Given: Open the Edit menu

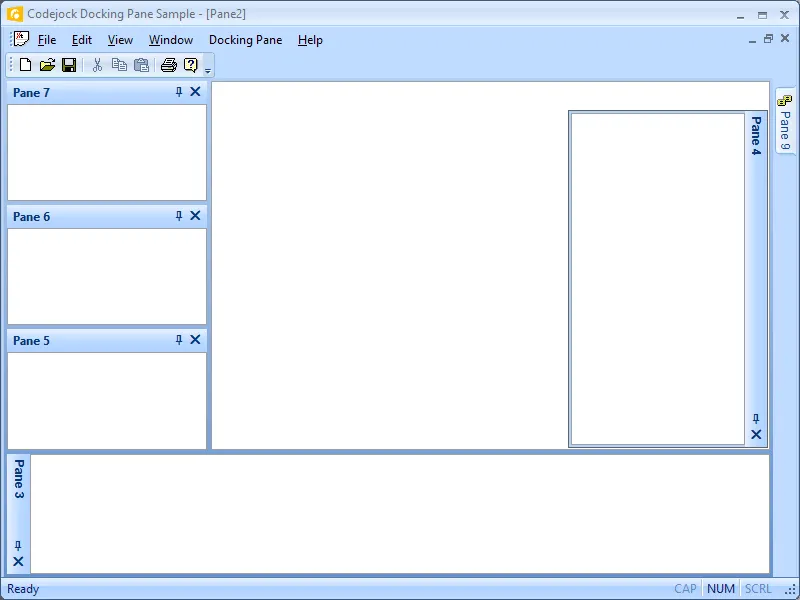Looking at the screenshot, I should [x=82, y=40].
